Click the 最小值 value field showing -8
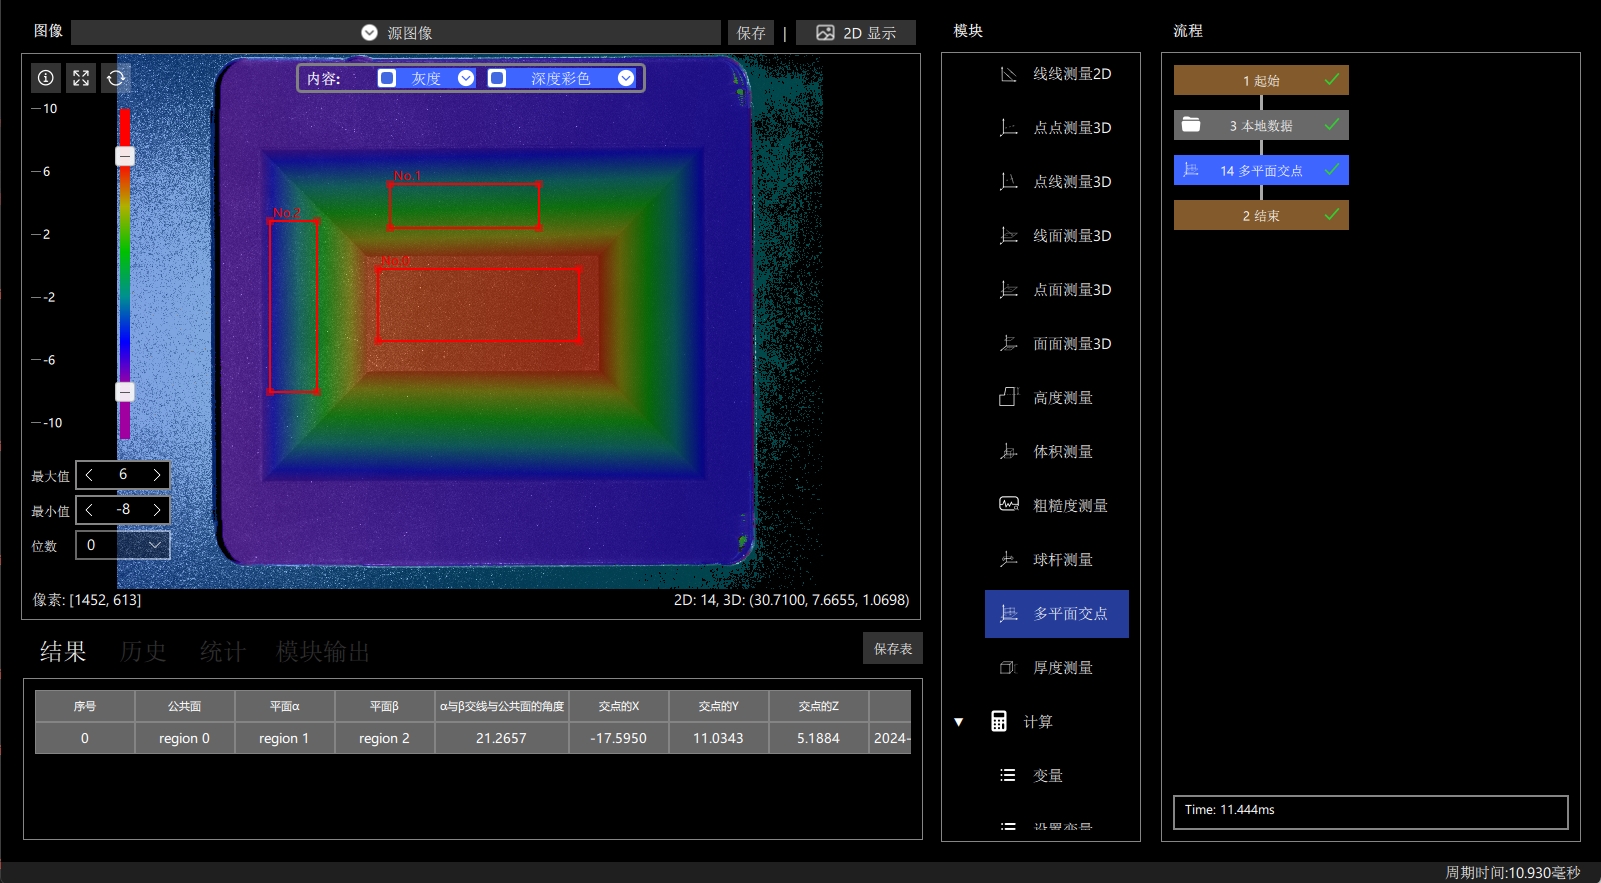This screenshot has height=883, width=1601. (123, 510)
